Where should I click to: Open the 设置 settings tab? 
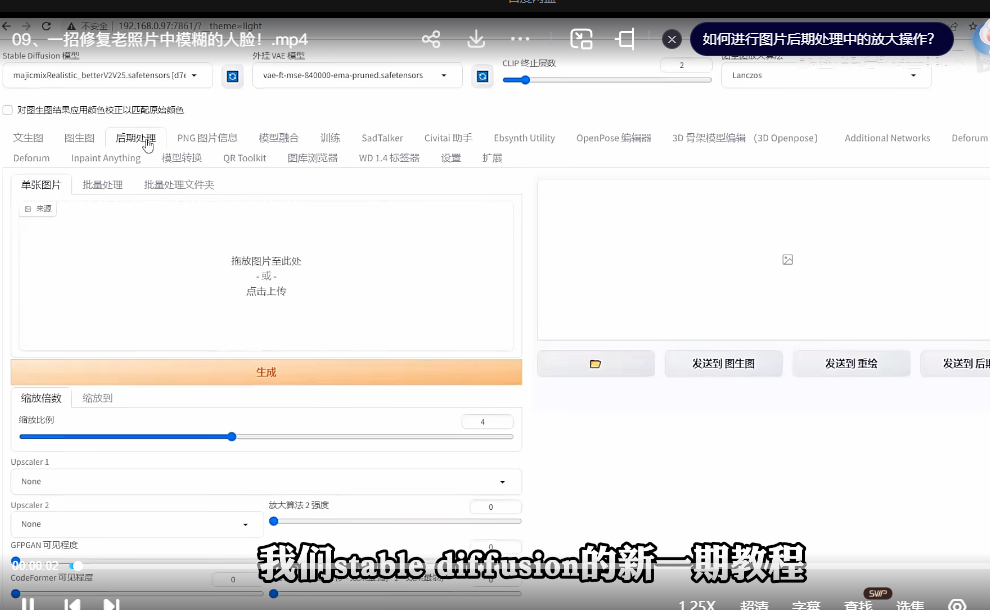[x=451, y=158]
